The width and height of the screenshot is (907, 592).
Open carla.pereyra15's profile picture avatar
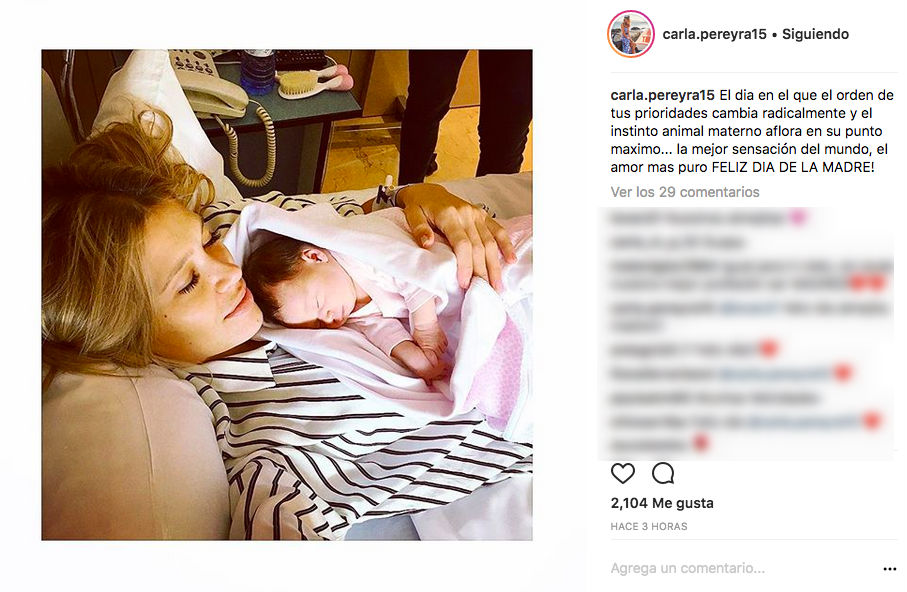tap(631, 34)
